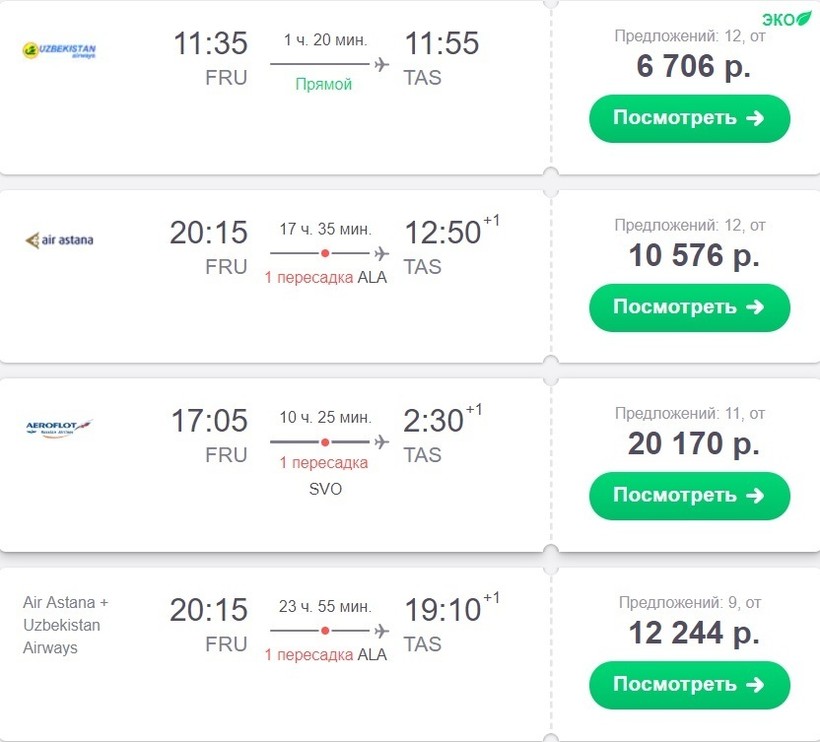This screenshot has width=820, height=742.
Task: Click the Aeroflot airline logo
Action: [59, 428]
